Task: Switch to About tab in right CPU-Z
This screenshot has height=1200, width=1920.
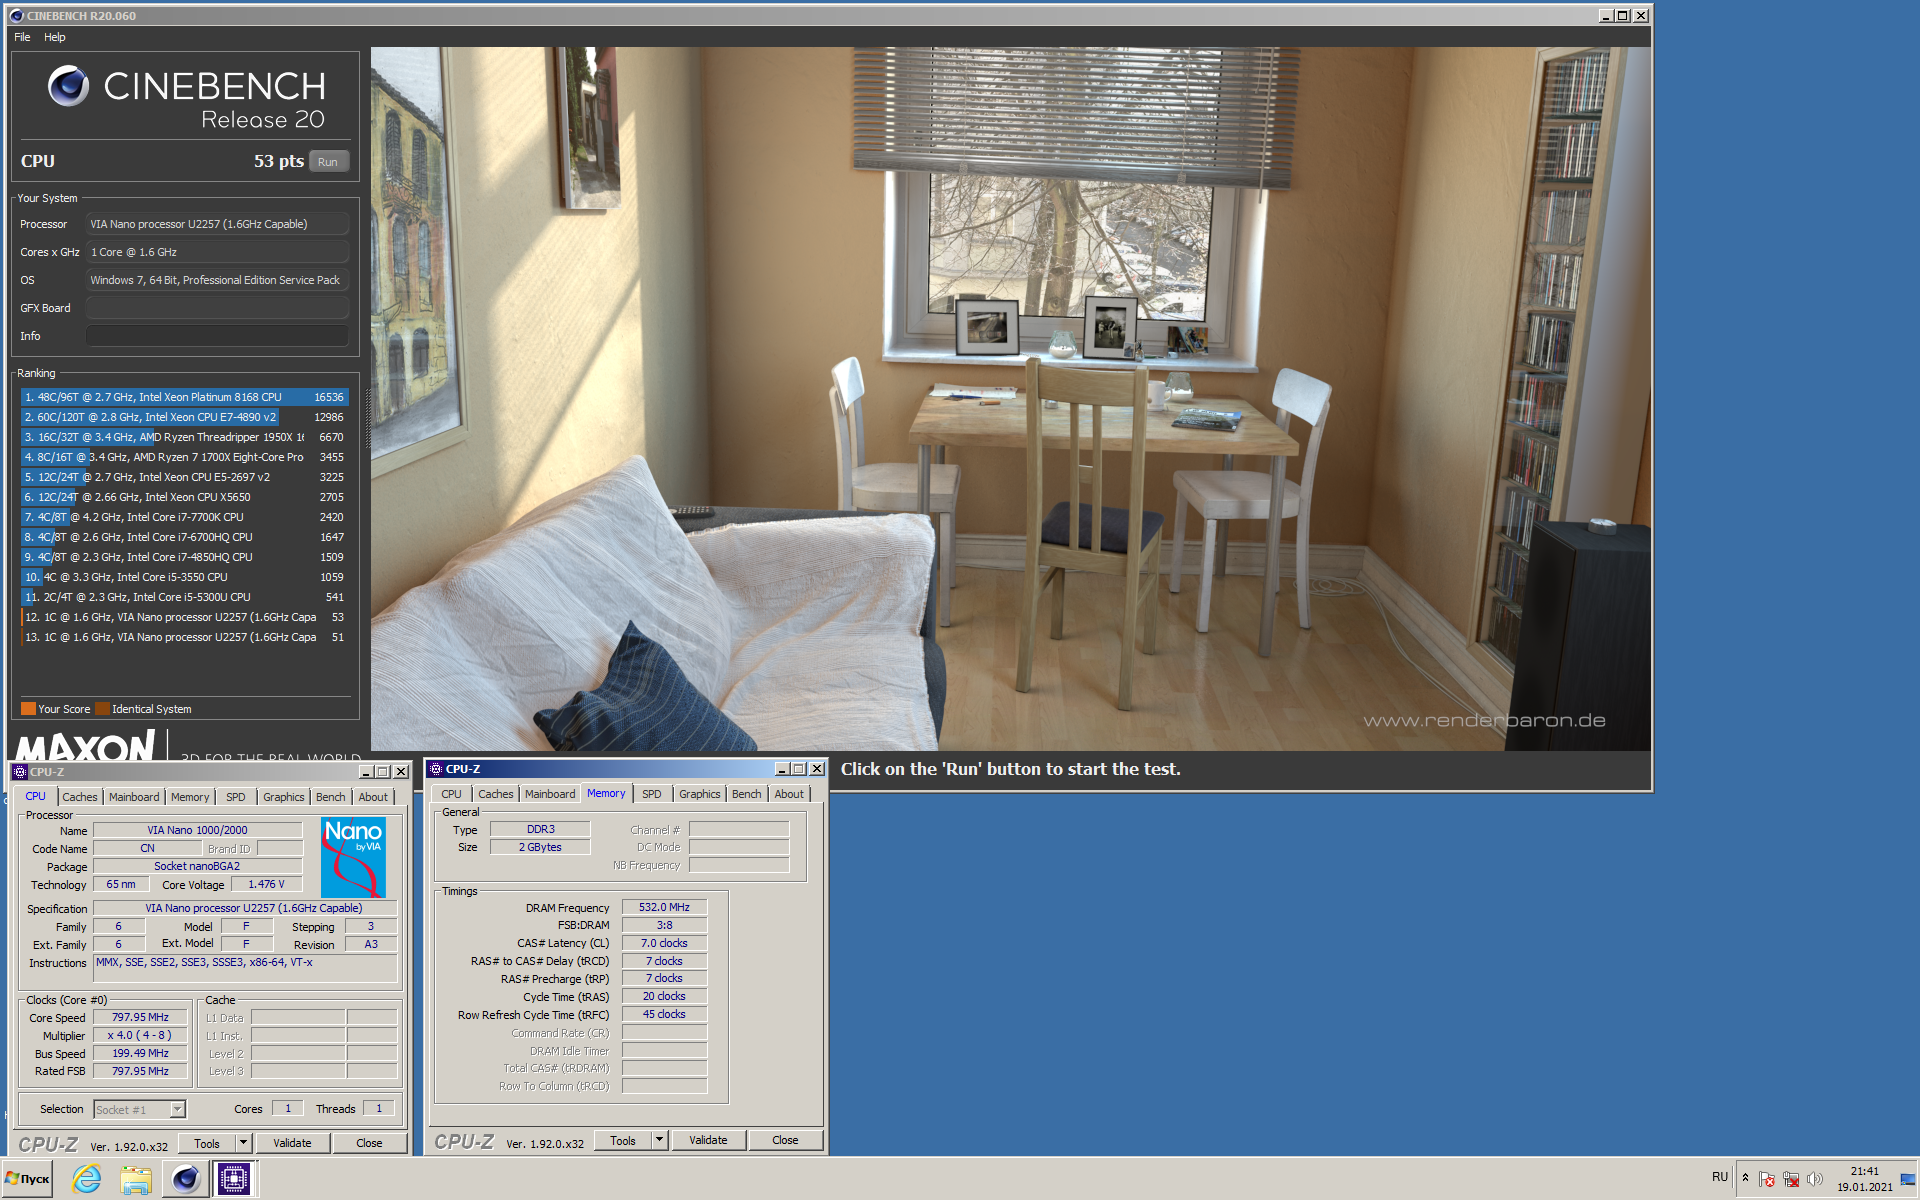Action: [x=789, y=794]
